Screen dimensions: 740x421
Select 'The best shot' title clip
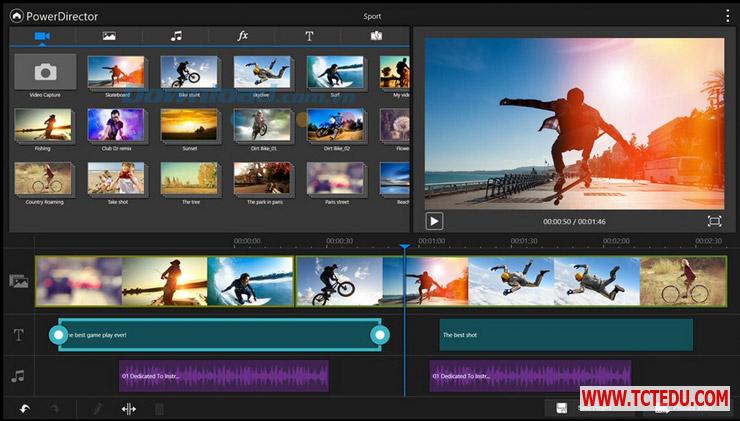(566, 335)
